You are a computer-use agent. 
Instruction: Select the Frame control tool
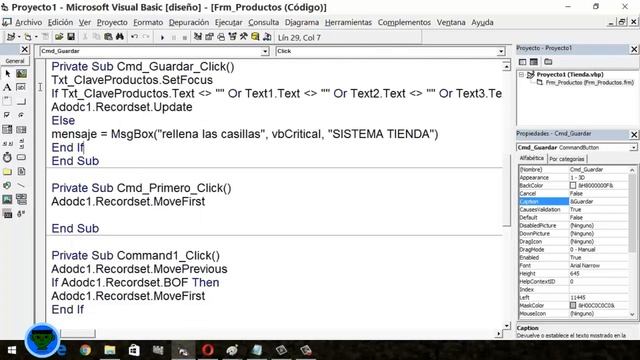point(7,101)
